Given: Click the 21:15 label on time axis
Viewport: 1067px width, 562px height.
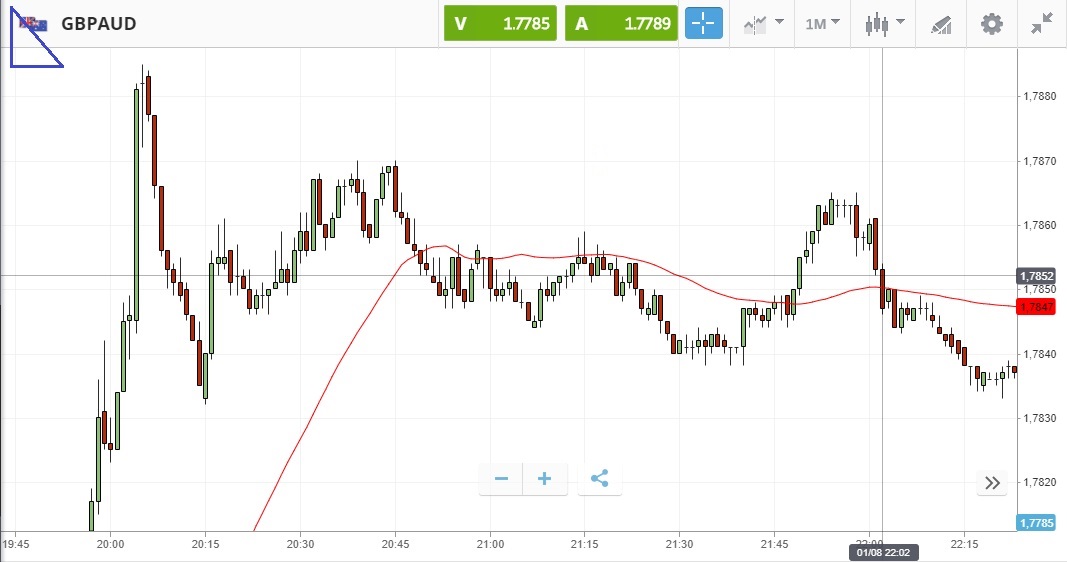Looking at the screenshot, I should [x=584, y=544].
